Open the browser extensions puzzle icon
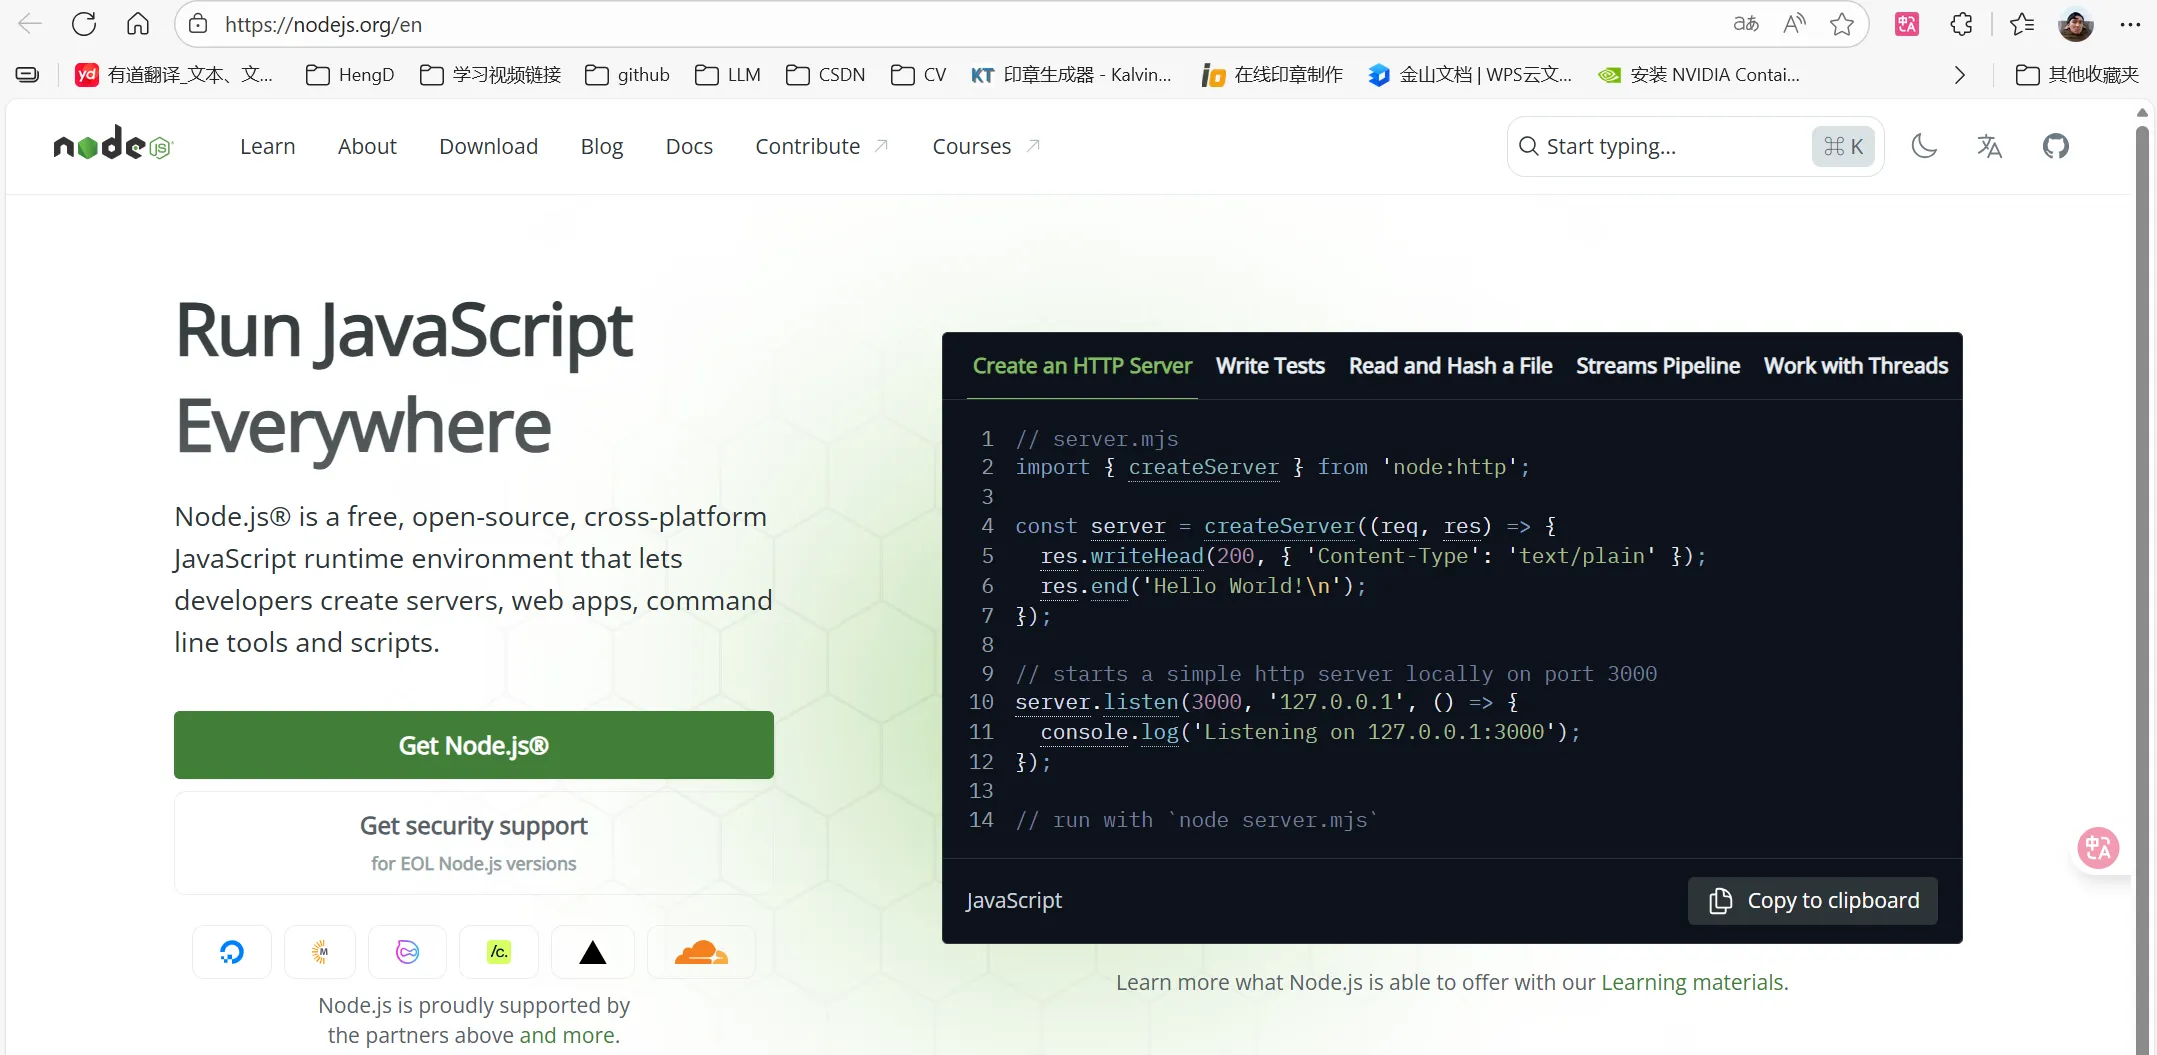Screen dimensions: 2157x1055 [x=1962, y=24]
